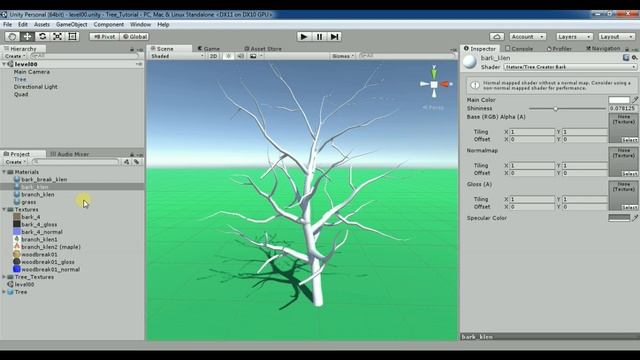Toggle Pivot handle position

click(x=104, y=37)
